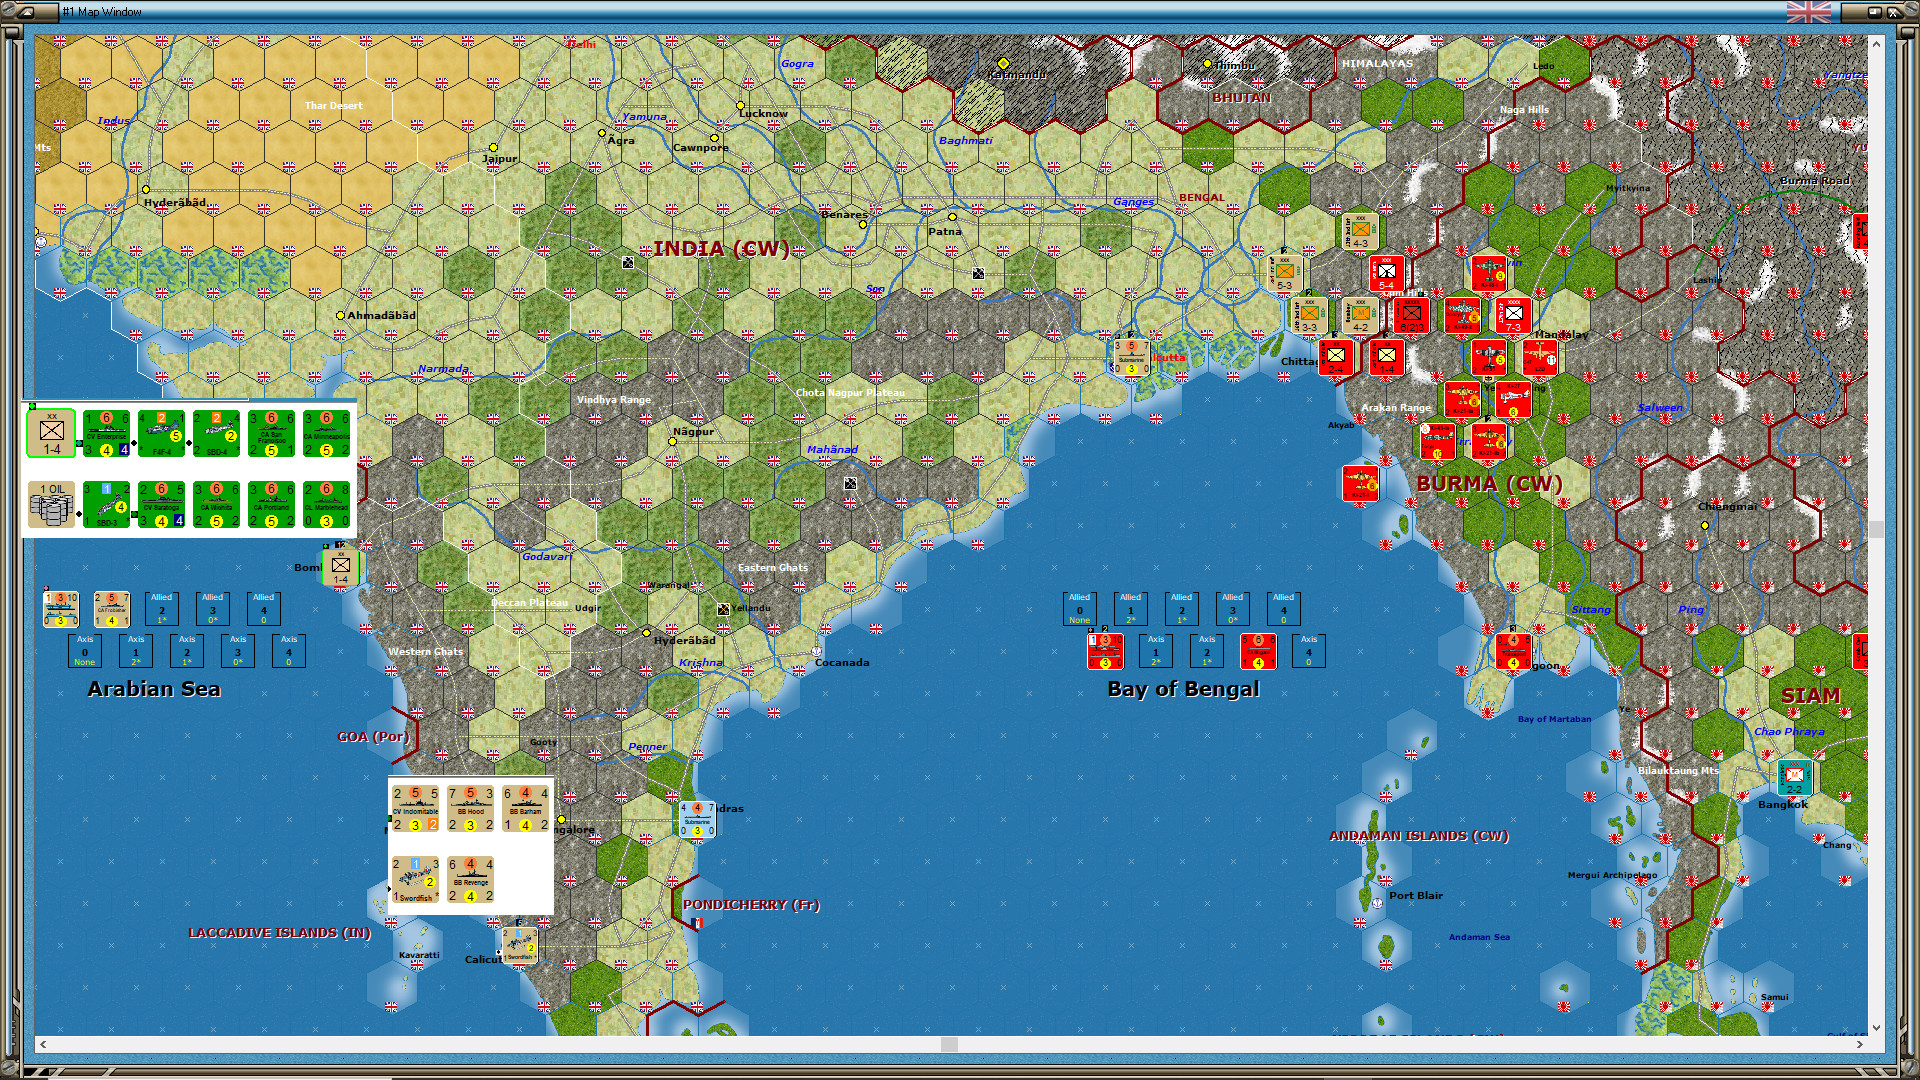
Task: Click the F4F-4 fighter aircraft counter
Action: (x=161, y=433)
